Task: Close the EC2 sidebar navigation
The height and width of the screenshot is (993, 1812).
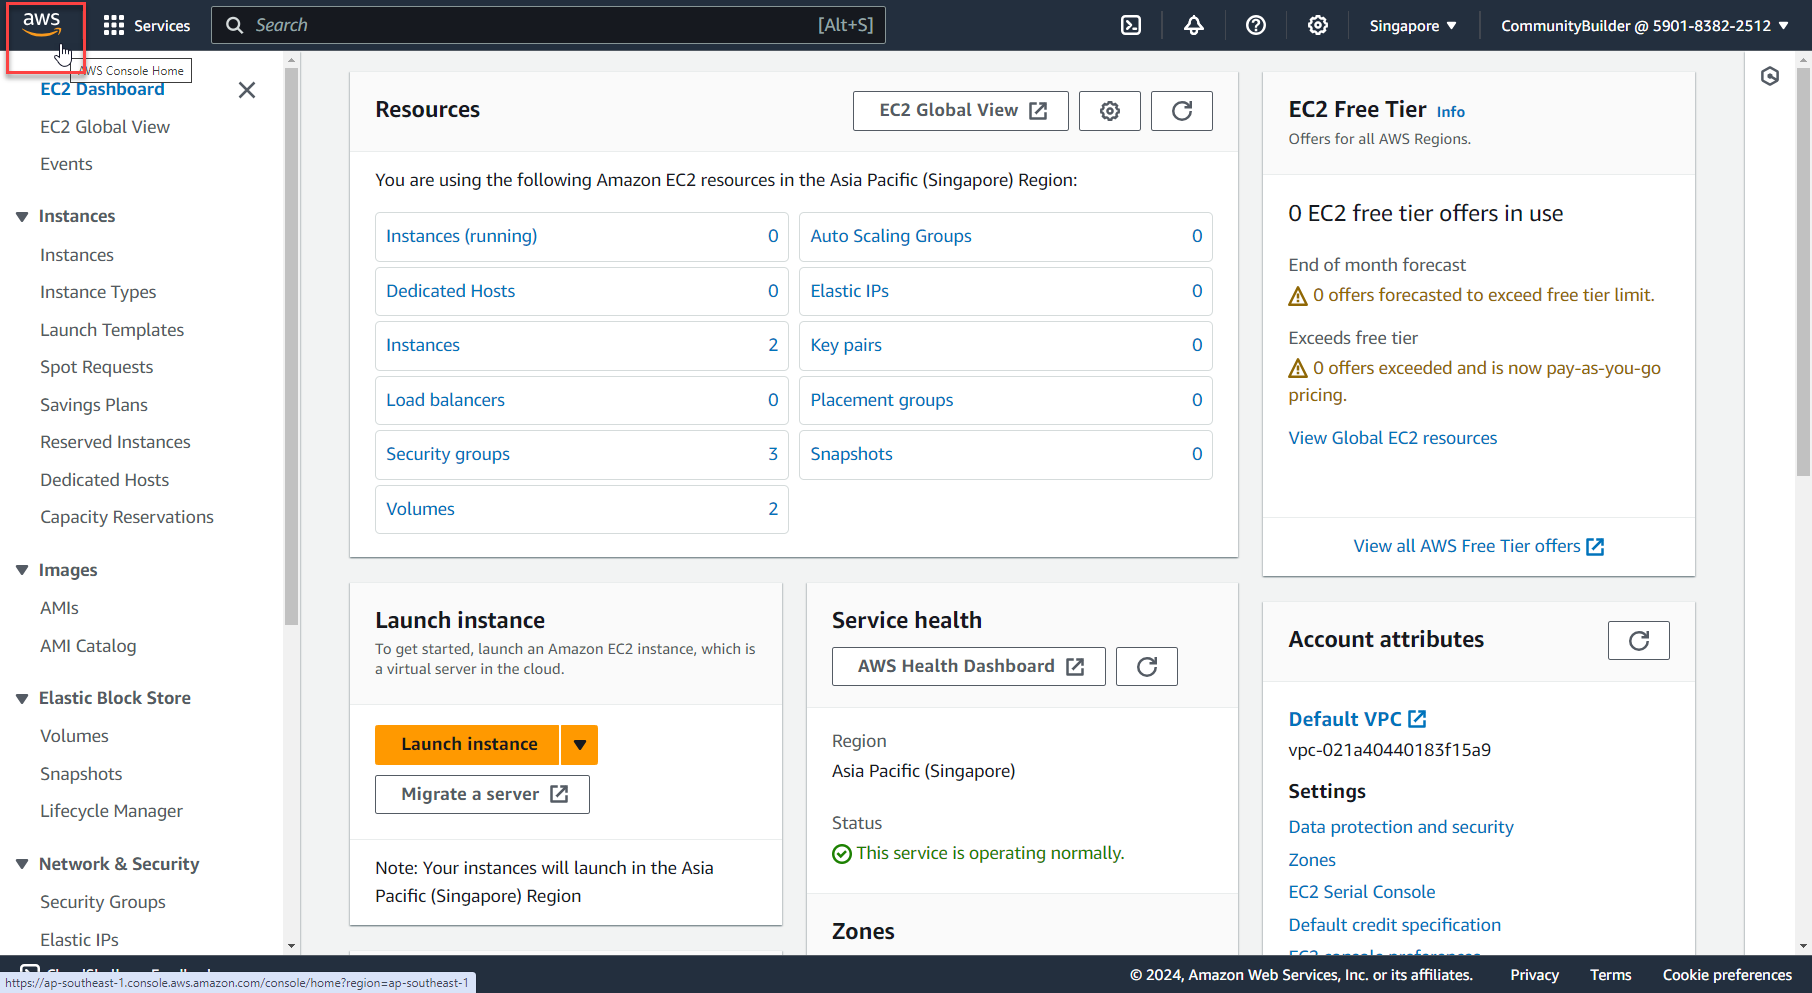Action: coord(247,90)
